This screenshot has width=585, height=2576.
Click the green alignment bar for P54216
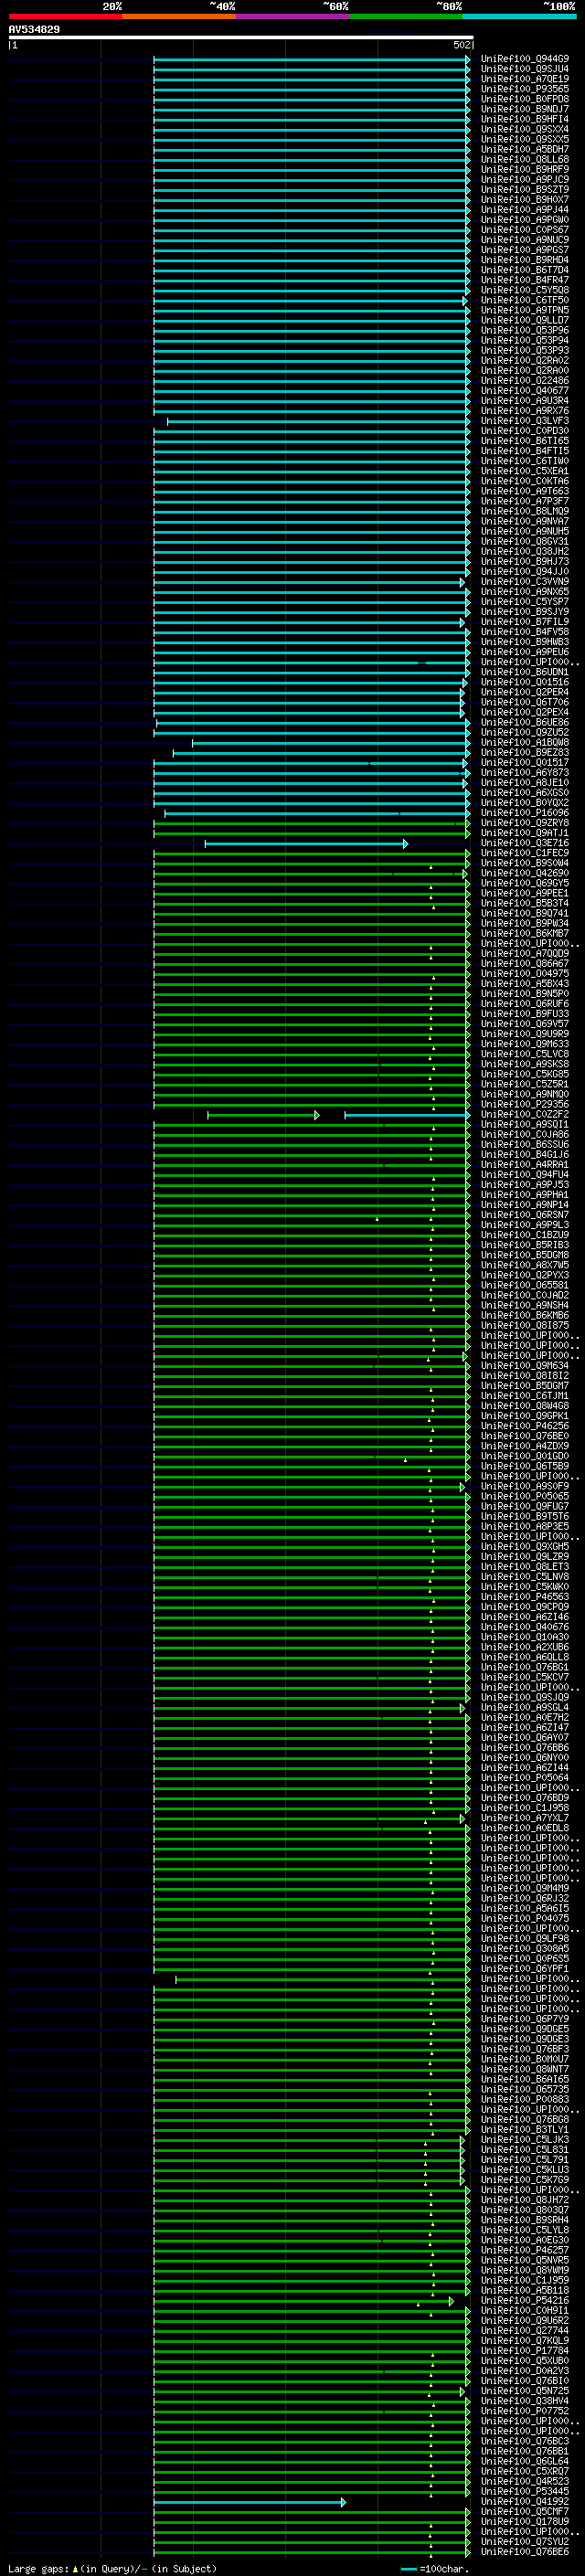click(x=303, y=2301)
